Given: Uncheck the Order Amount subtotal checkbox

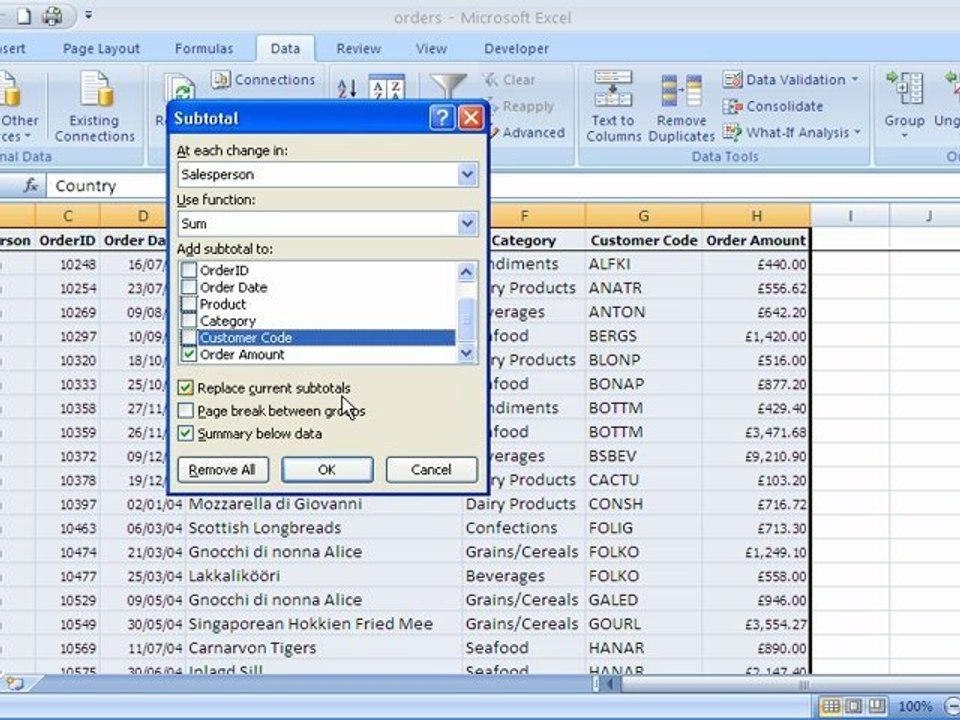Looking at the screenshot, I should (189, 354).
